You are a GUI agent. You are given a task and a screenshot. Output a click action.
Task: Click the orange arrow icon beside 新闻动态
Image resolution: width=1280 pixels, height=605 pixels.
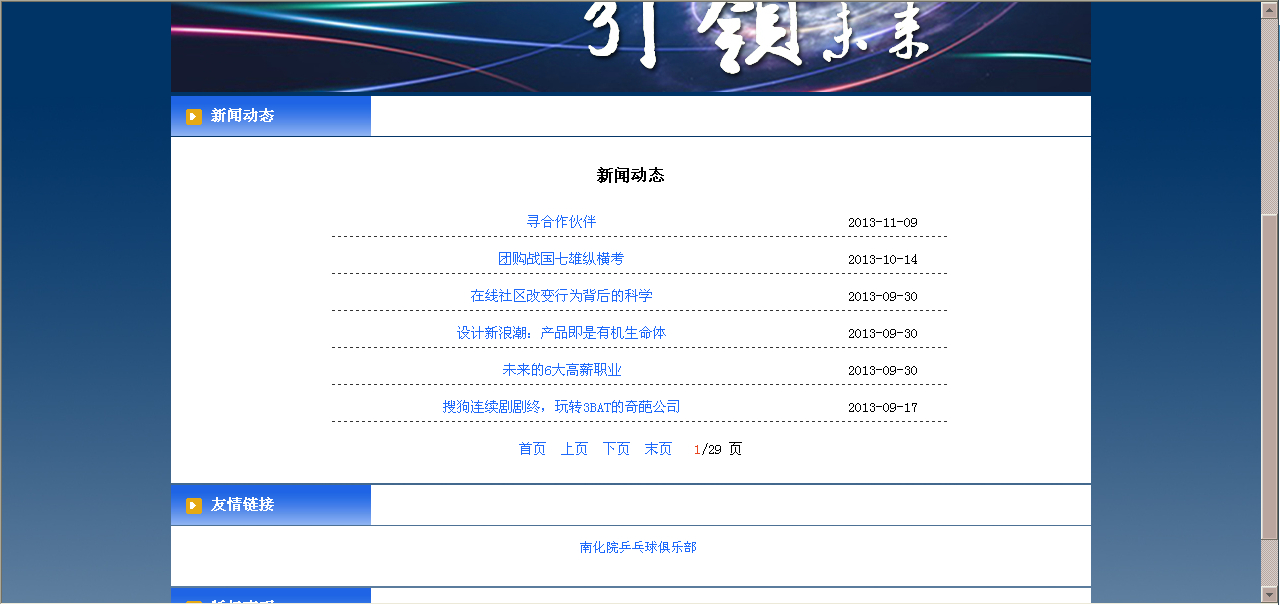pos(194,117)
